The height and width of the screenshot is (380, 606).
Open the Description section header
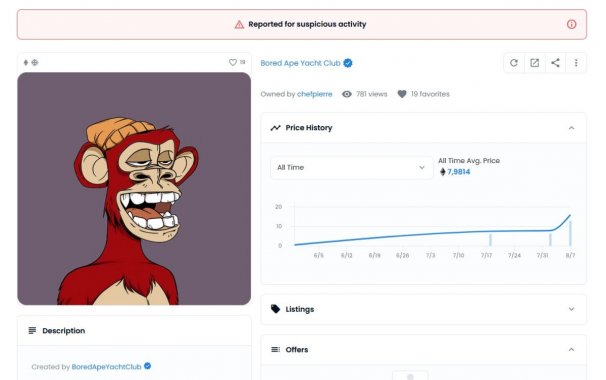pos(134,331)
